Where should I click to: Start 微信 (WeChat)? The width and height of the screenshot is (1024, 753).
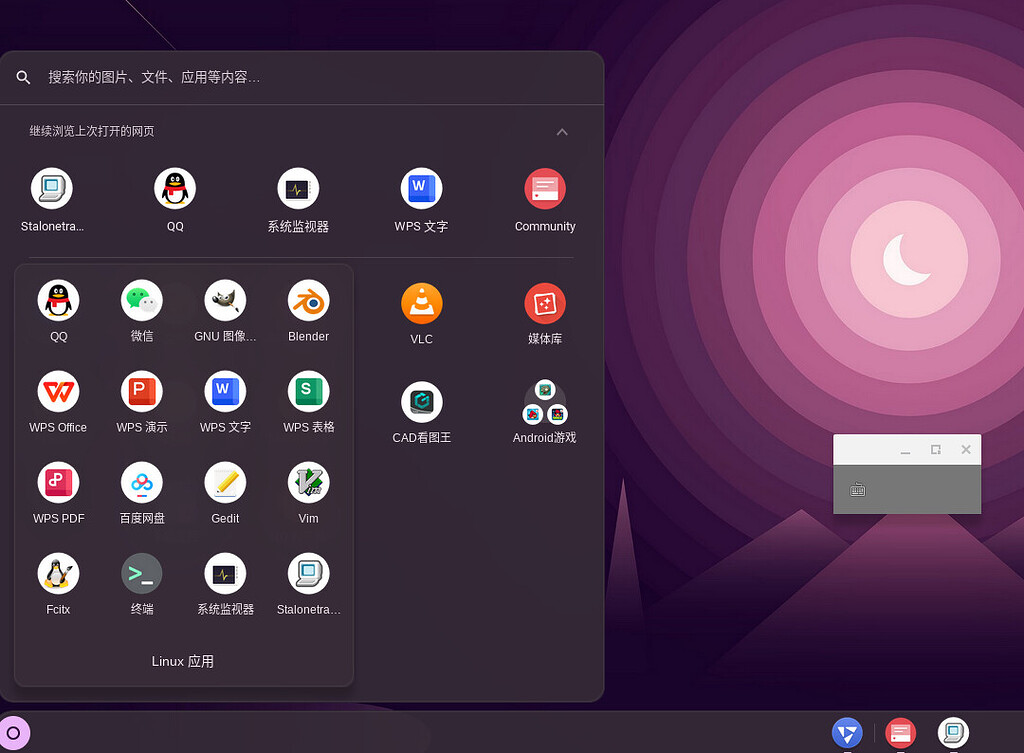(141, 301)
